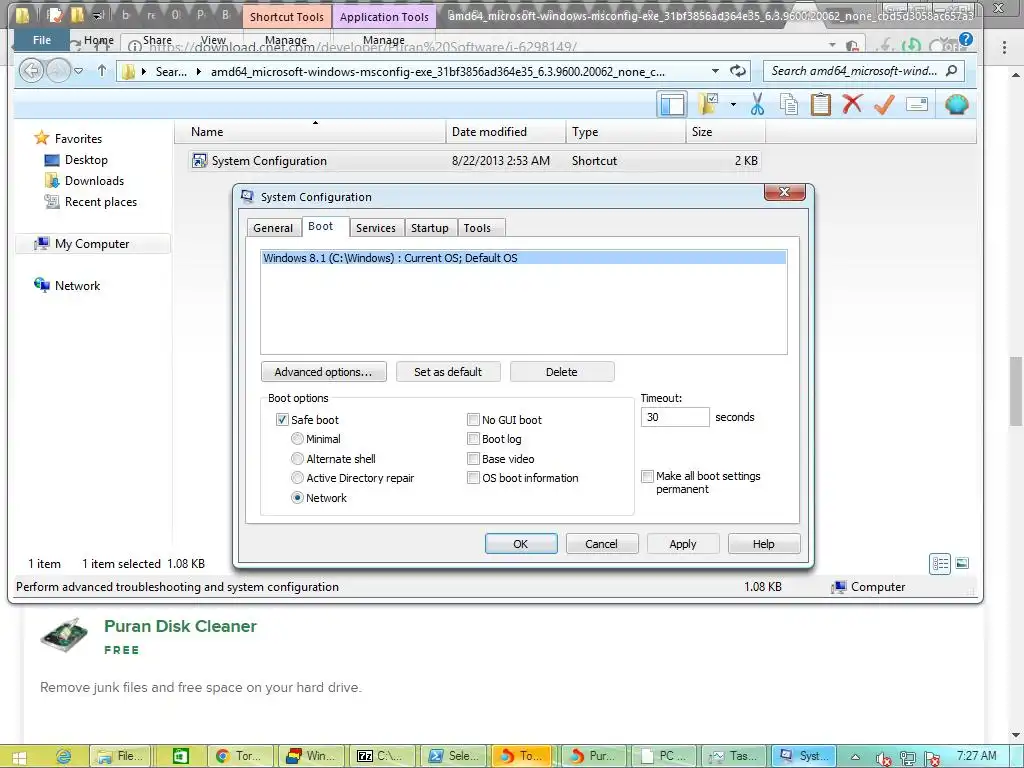Image resolution: width=1024 pixels, height=768 pixels.
Task: Select My Computer in navigation pane
Action: coord(91,244)
